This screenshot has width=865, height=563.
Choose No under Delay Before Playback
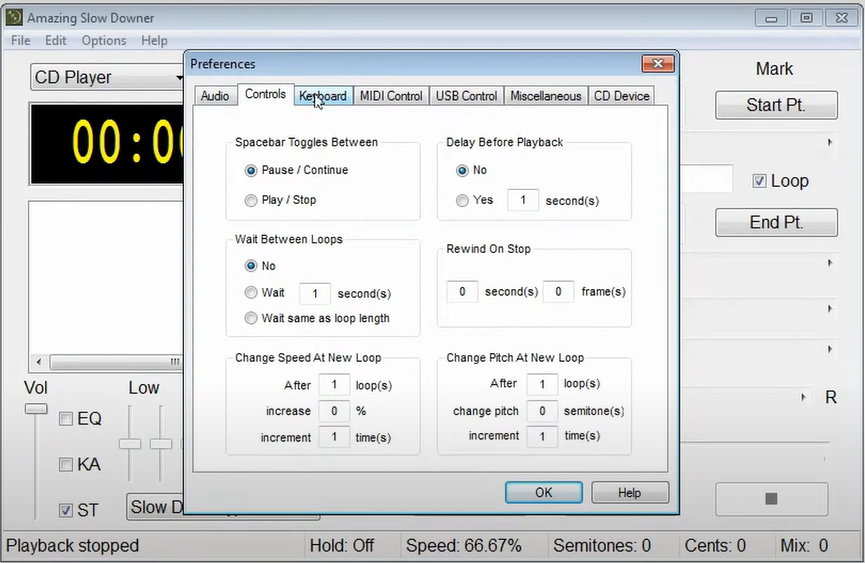(x=462, y=170)
